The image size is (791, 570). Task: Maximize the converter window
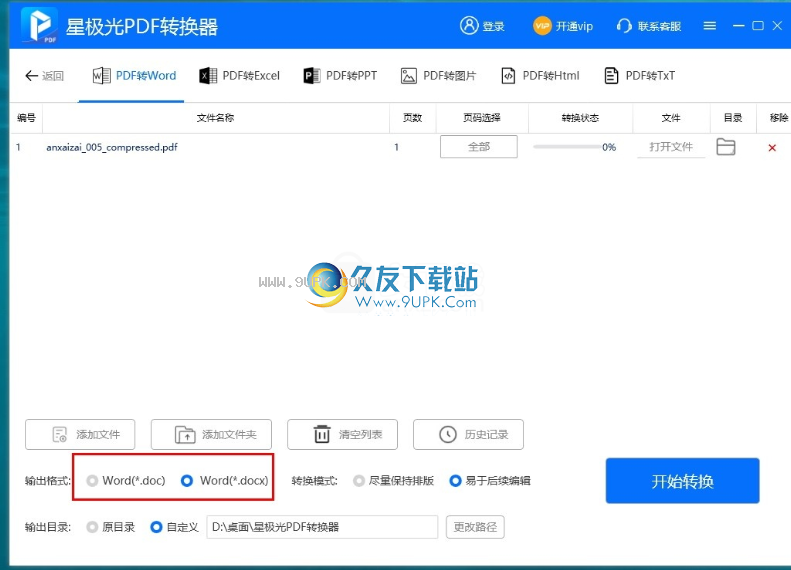click(758, 26)
